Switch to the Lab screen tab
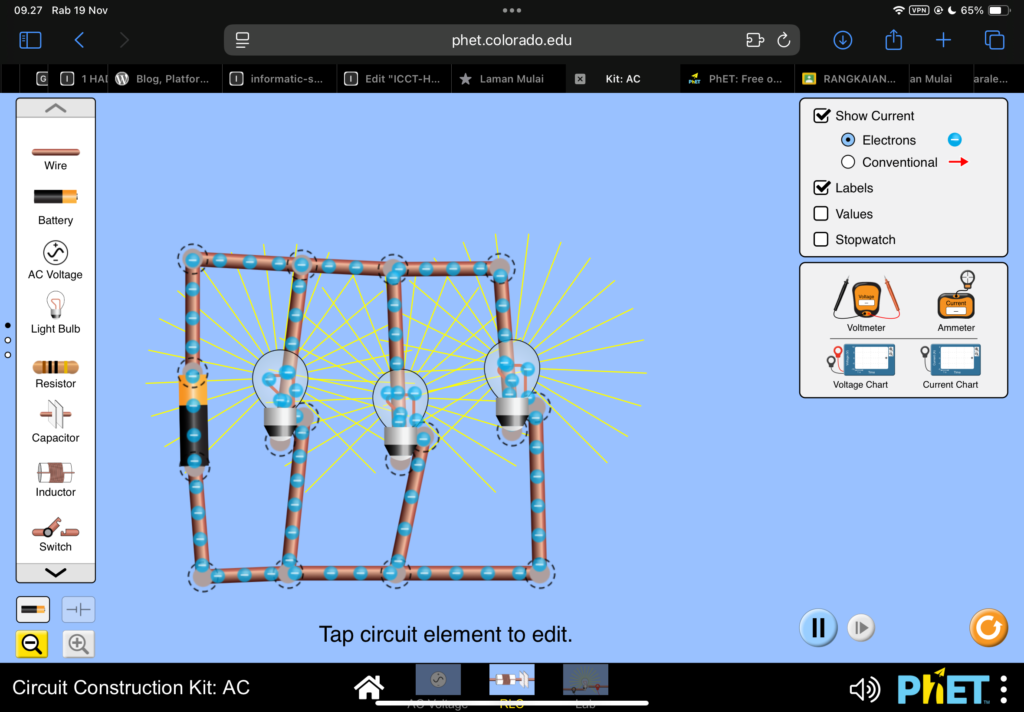 [x=585, y=681]
